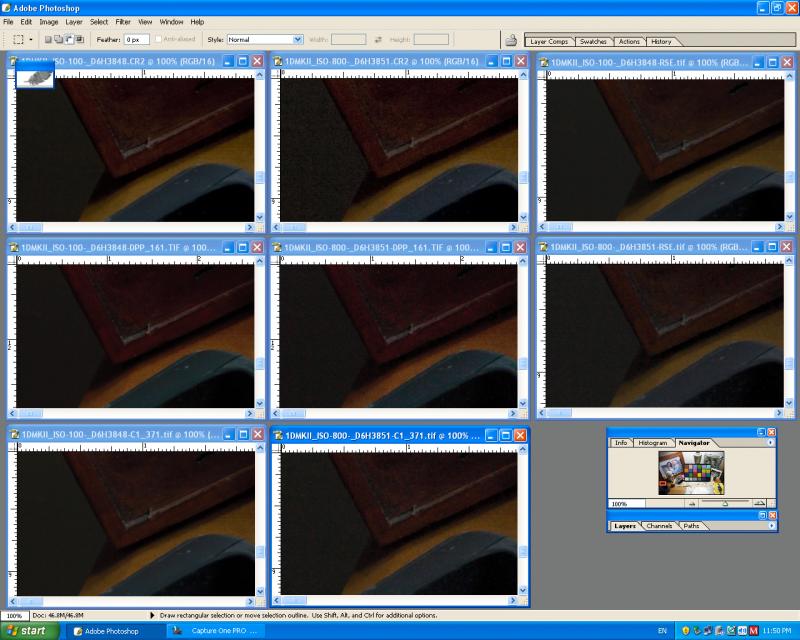Open the Image menu
The image size is (800, 640).
click(48, 22)
